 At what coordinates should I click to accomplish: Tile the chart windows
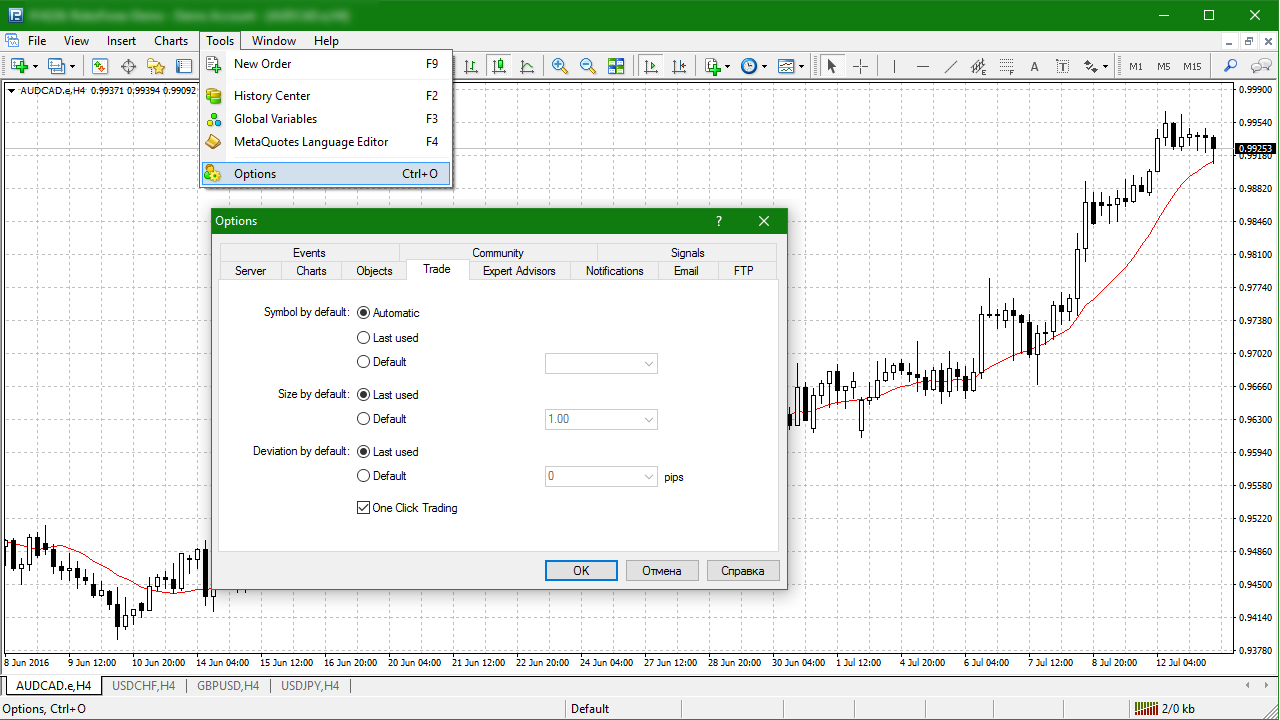coord(616,66)
